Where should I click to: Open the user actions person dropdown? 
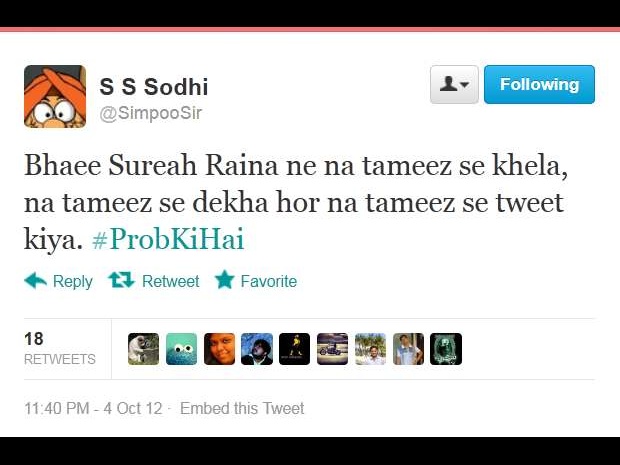(x=454, y=85)
